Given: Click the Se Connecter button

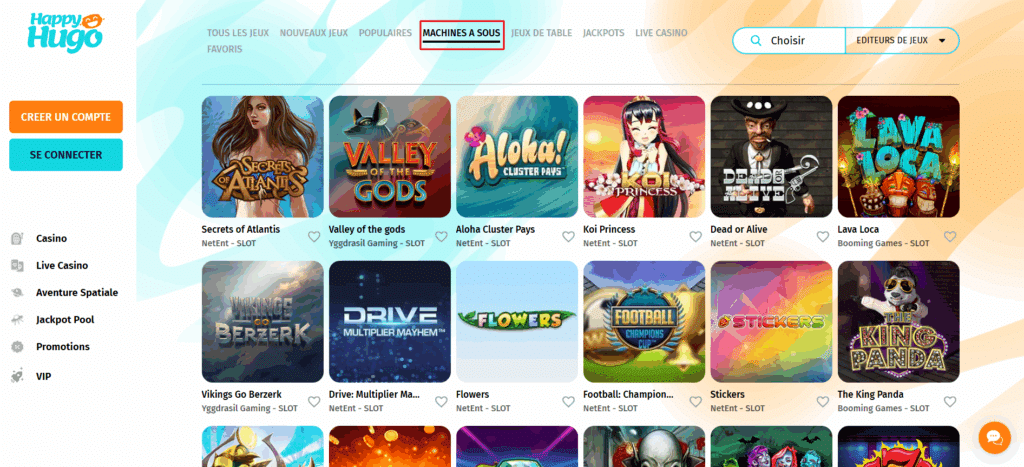Looking at the screenshot, I should pos(66,155).
